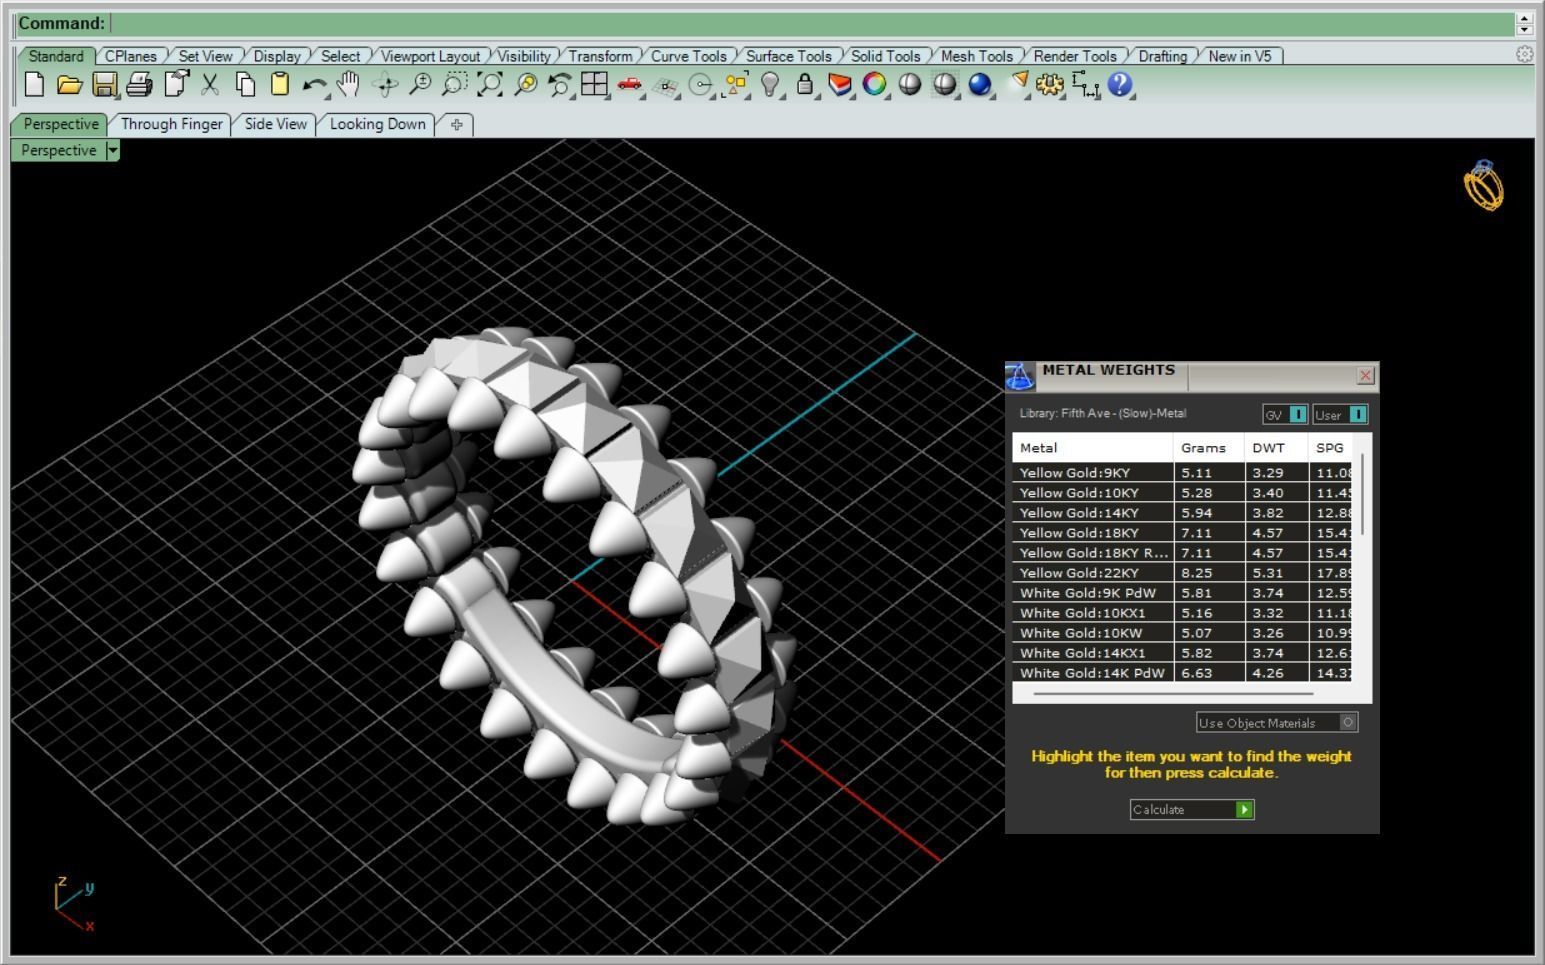Click the Zoom Extents icon

coord(490,85)
